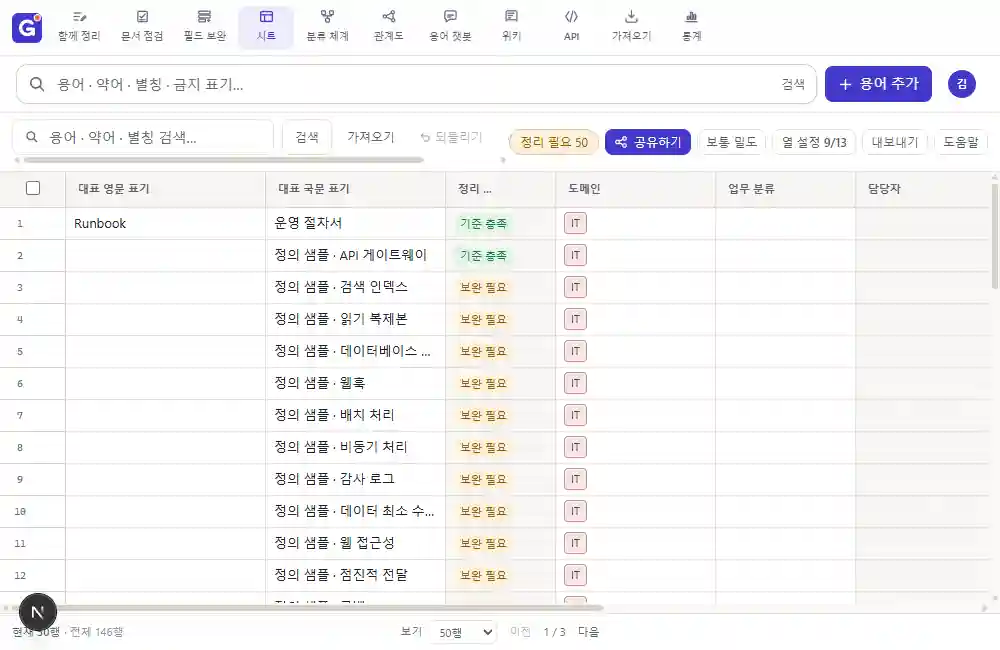Open the API section

point(571,27)
